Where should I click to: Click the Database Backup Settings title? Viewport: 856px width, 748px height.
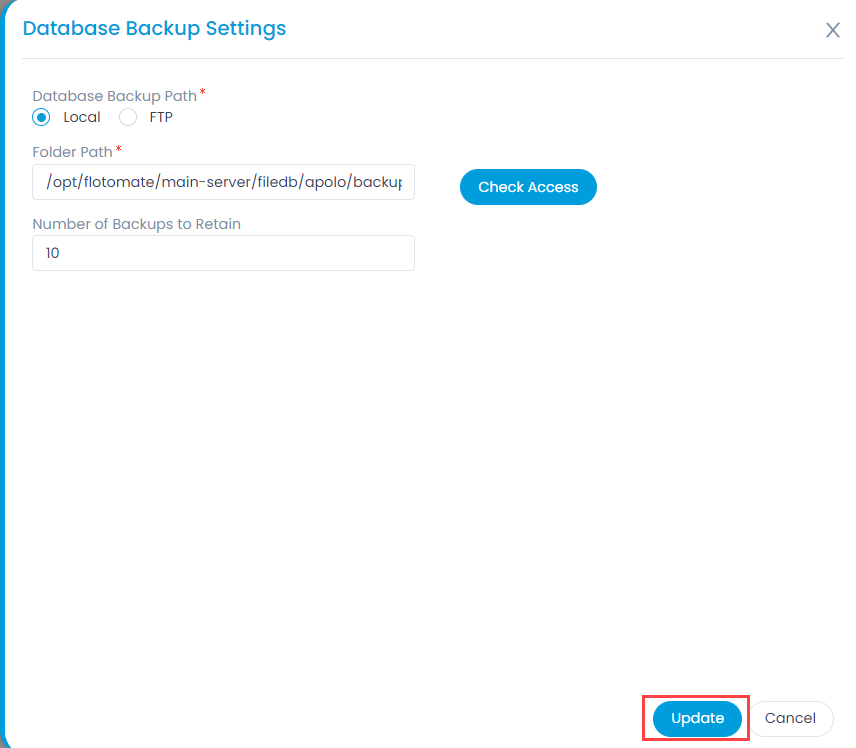(154, 28)
